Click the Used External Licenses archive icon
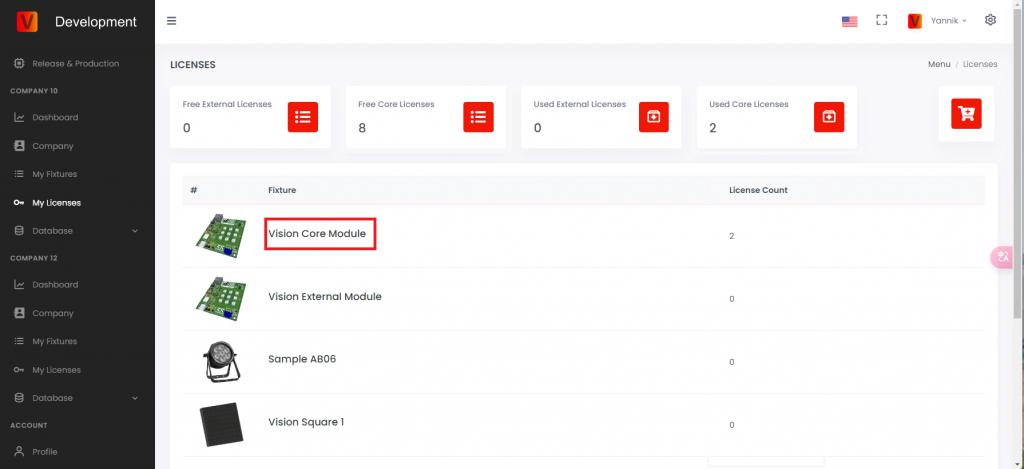Screen dimensions: 1024x469 (x=654, y=117)
